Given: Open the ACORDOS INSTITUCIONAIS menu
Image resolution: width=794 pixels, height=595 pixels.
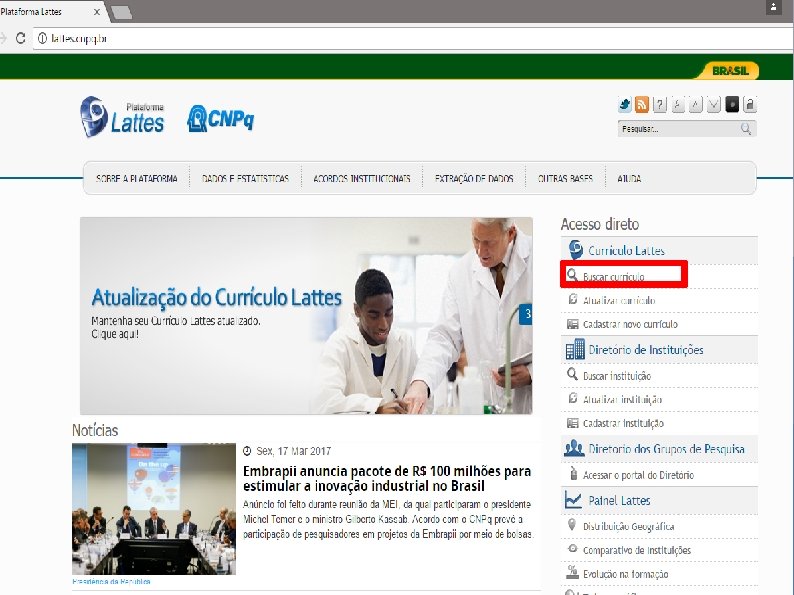Looking at the screenshot, I should (362, 178).
